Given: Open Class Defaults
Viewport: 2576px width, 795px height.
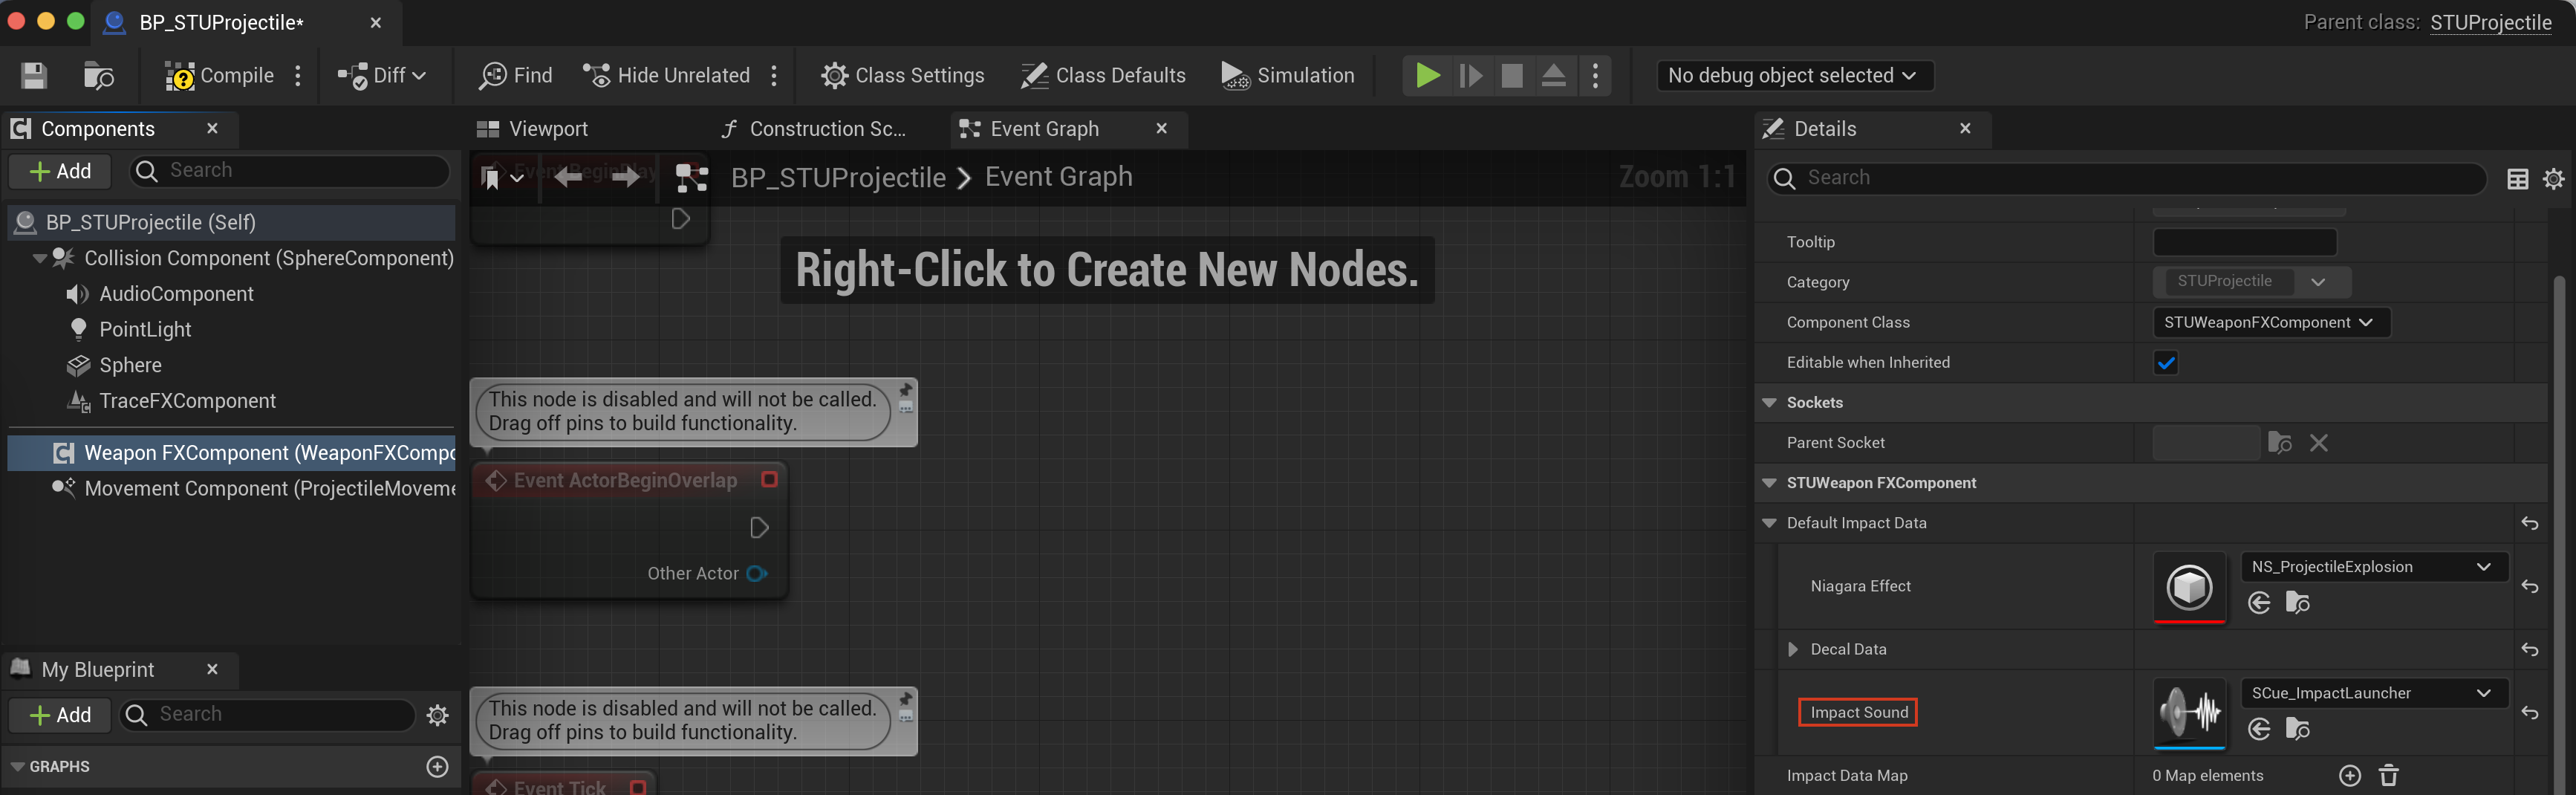Looking at the screenshot, I should point(1103,76).
